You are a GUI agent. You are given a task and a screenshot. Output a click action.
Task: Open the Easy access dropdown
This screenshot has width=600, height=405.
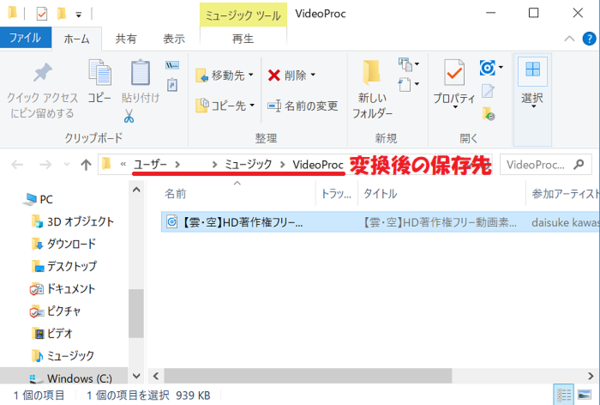click(x=408, y=84)
